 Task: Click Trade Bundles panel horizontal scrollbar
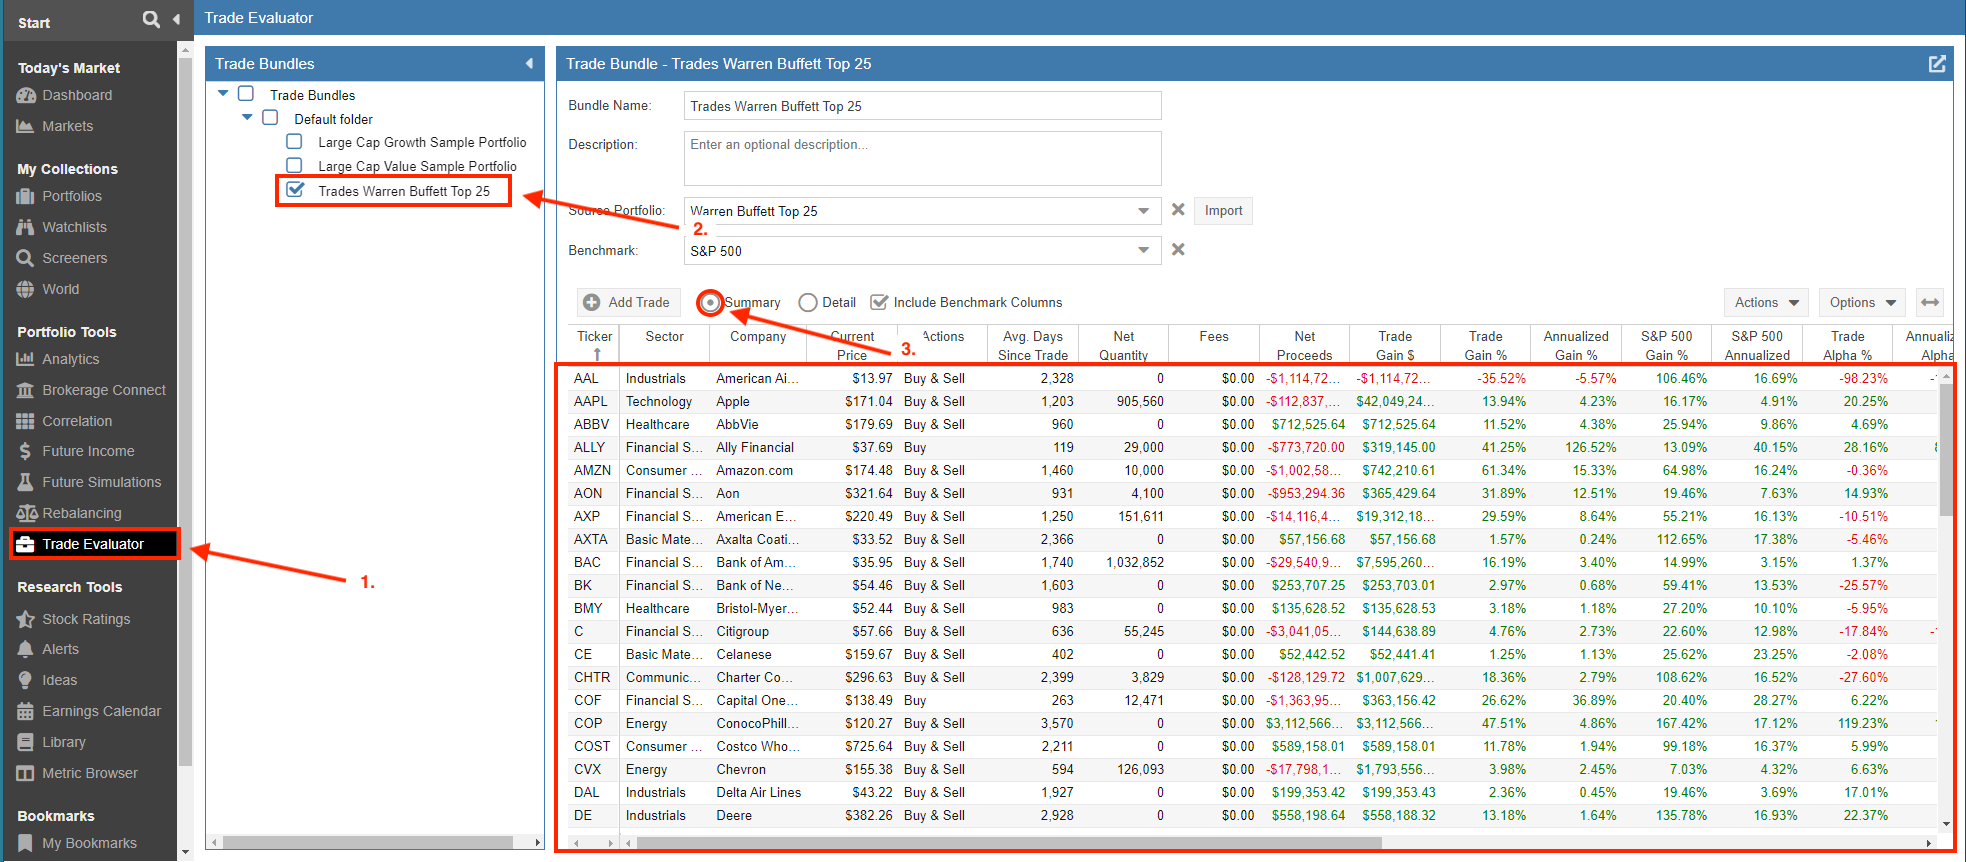tap(368, 842)
